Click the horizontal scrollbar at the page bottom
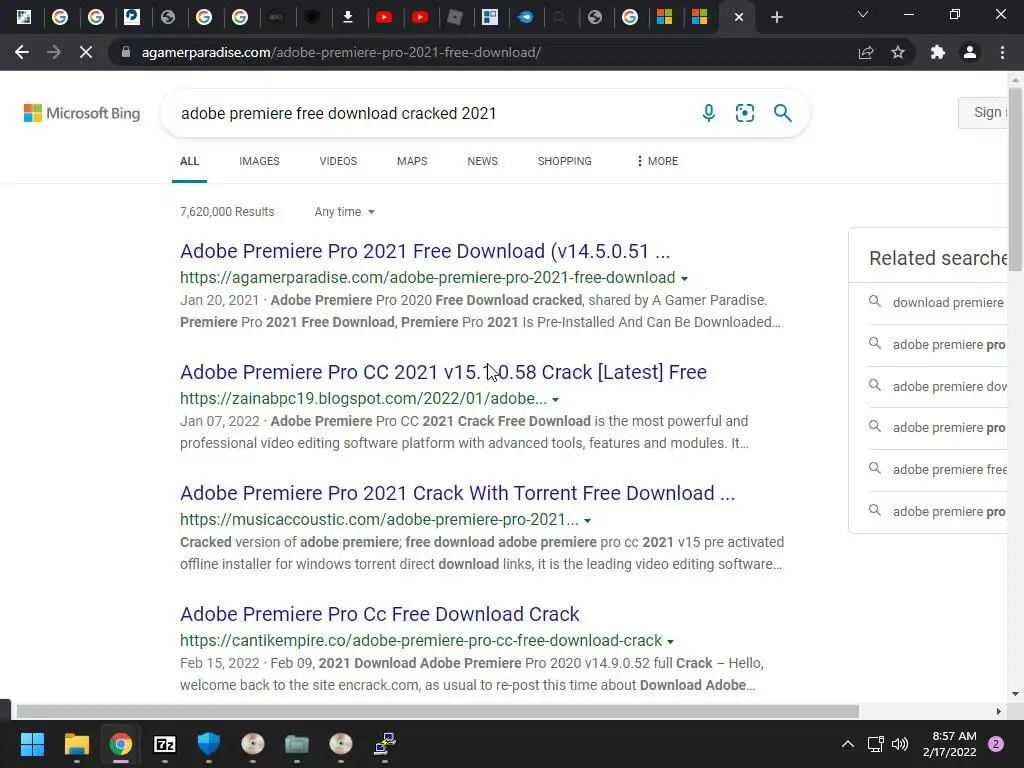1024x768 pixels. click(x=437, y=711)
